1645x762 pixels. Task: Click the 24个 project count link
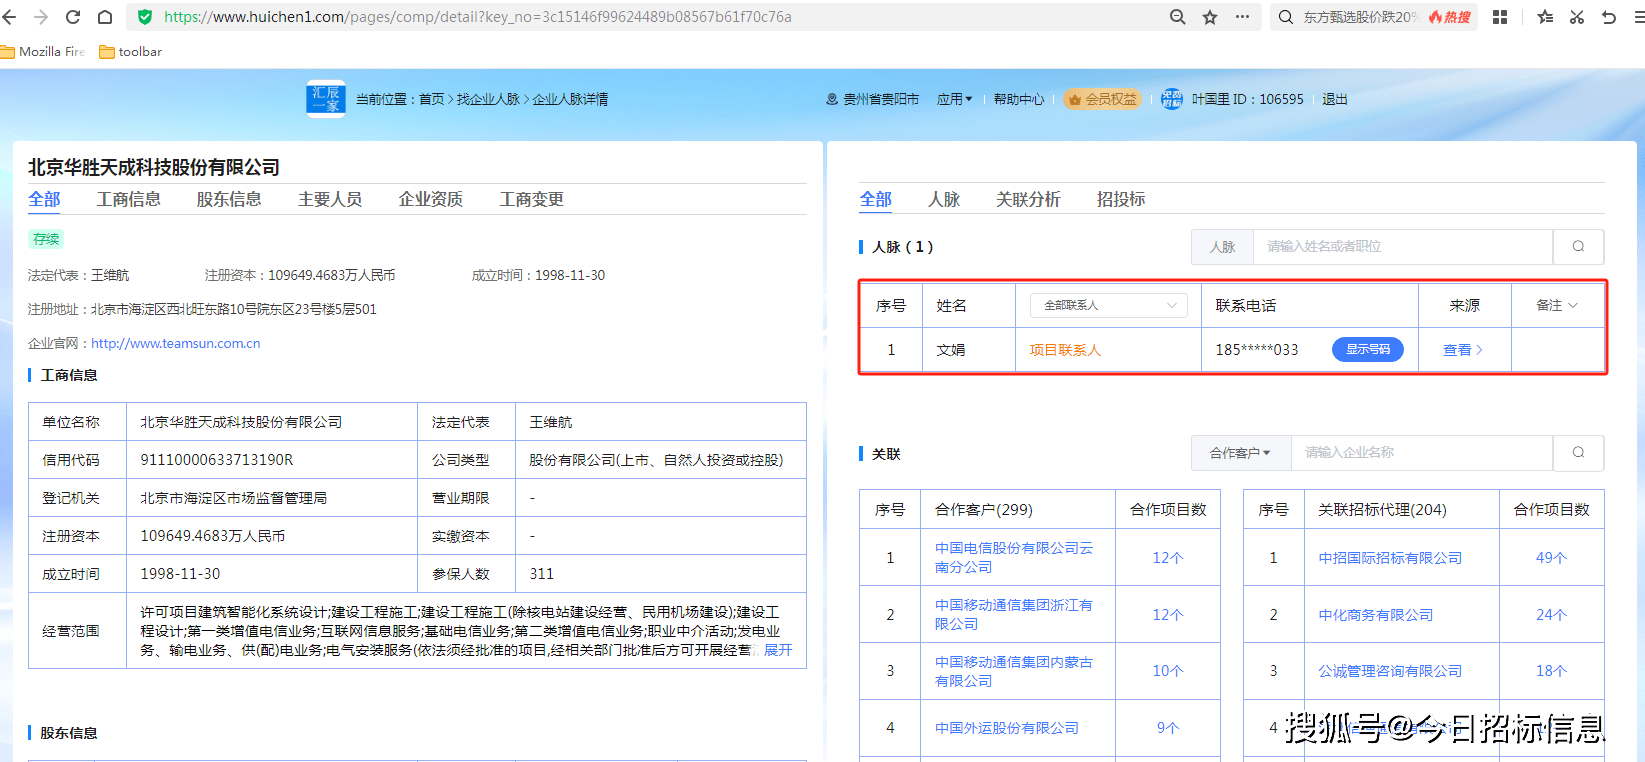click(1552, 615)
